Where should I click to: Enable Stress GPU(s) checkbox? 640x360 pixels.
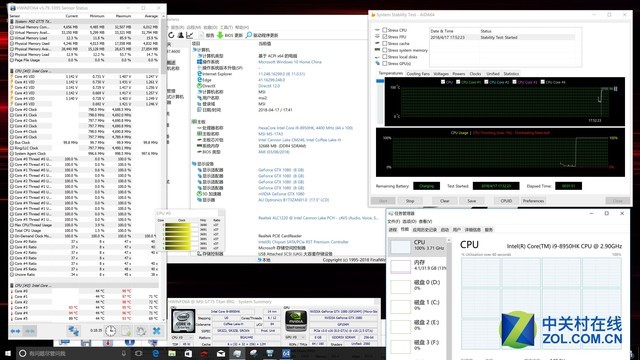tap(384, 64)
